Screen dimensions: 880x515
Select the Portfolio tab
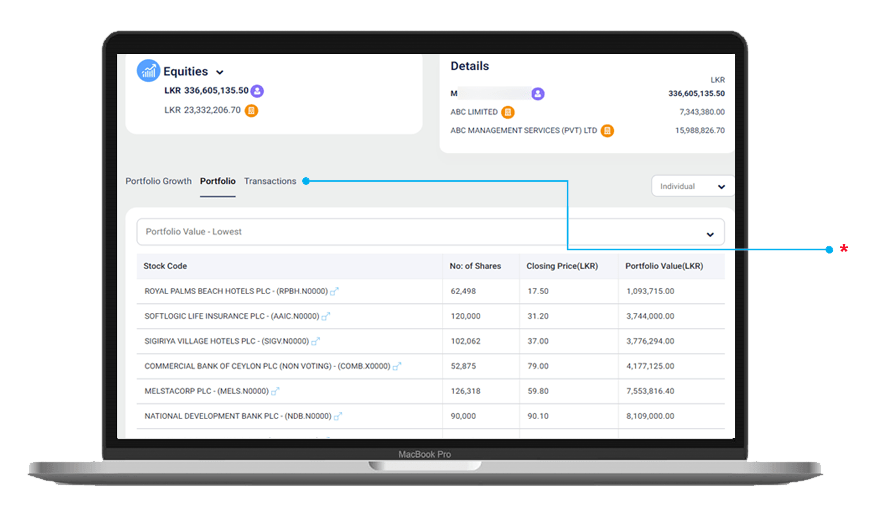point(218,181)
